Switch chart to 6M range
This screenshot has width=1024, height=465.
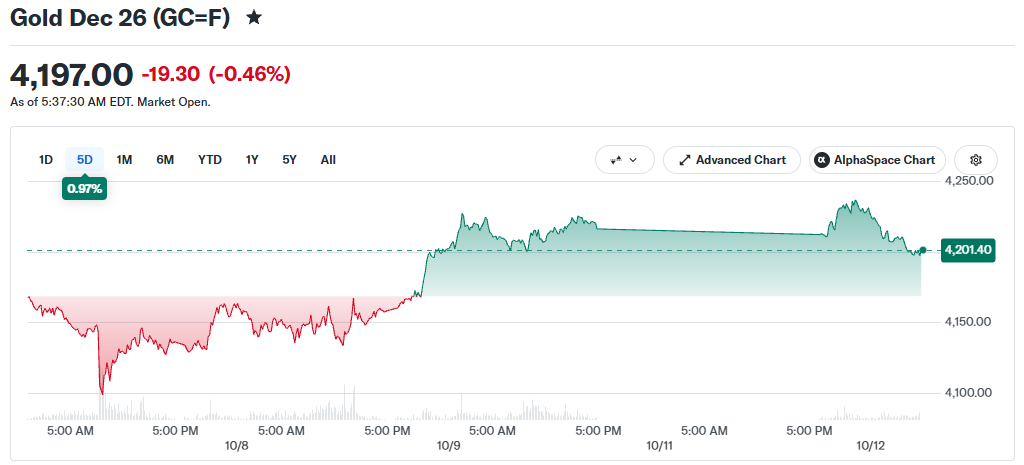(165, 160)
